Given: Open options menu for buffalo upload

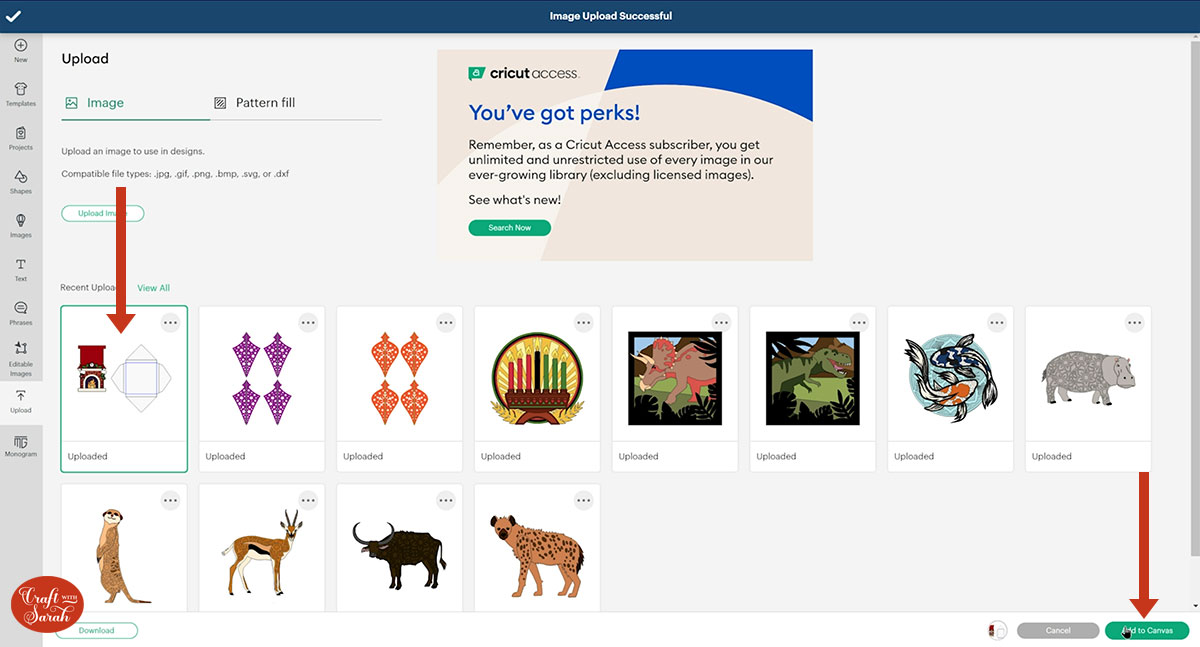Looking at the screenshot, I should tap(446, 500).
